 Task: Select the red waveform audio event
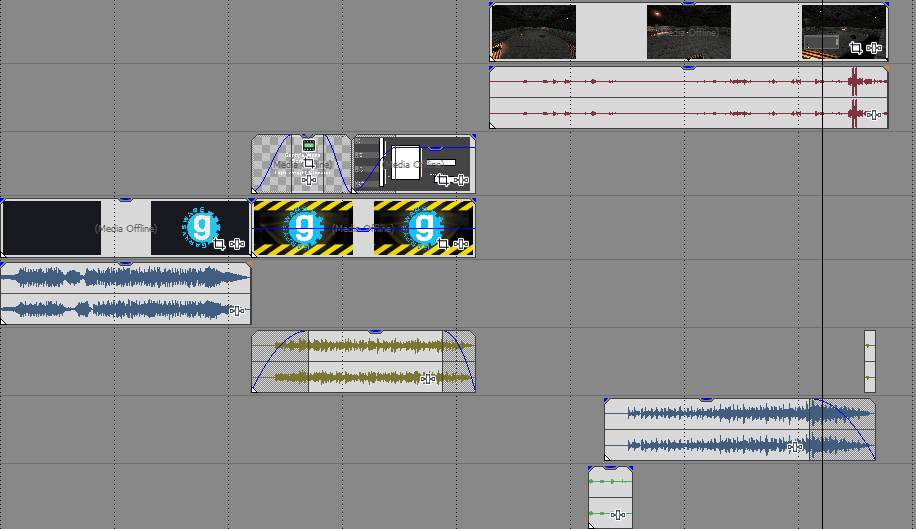point(689,98)
